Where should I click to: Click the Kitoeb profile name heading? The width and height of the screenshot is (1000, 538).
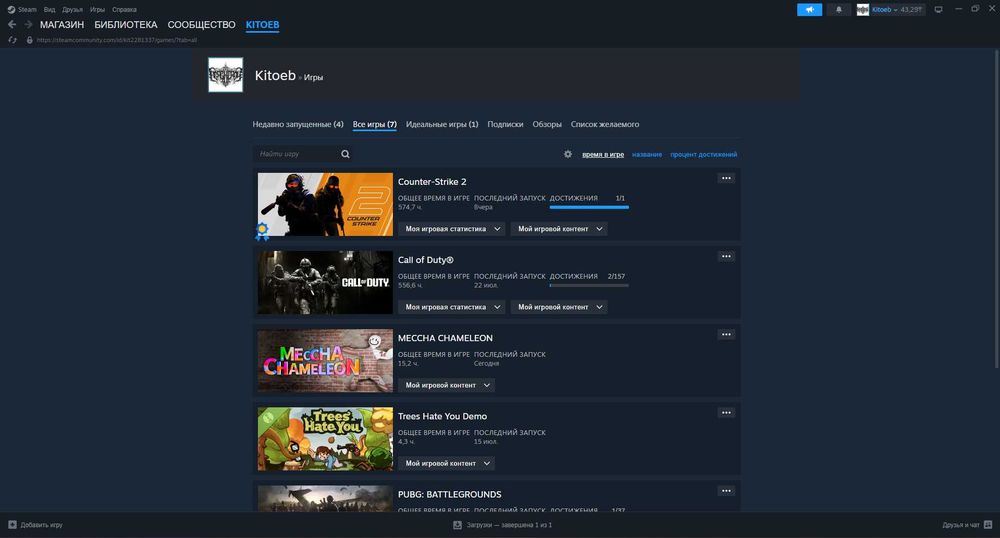[275, 75]
